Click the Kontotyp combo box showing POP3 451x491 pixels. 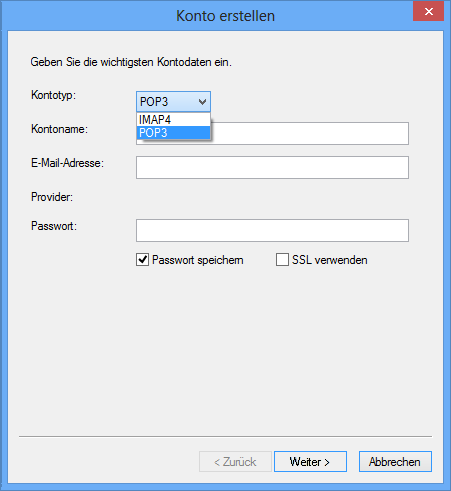pyautogui.click(x=173, y=102)
